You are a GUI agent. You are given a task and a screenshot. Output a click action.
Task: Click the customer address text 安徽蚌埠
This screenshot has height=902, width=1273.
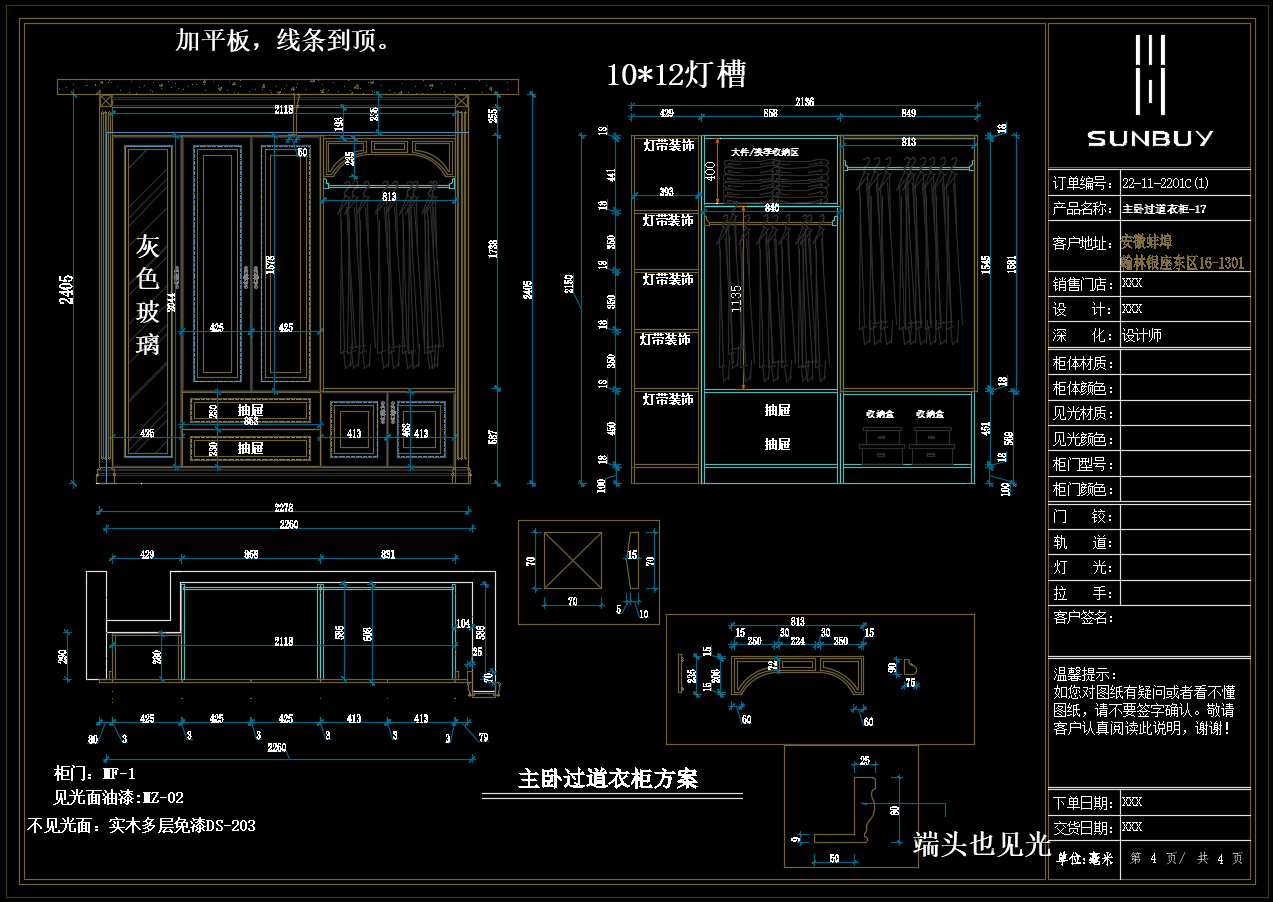coord(1146,242)
